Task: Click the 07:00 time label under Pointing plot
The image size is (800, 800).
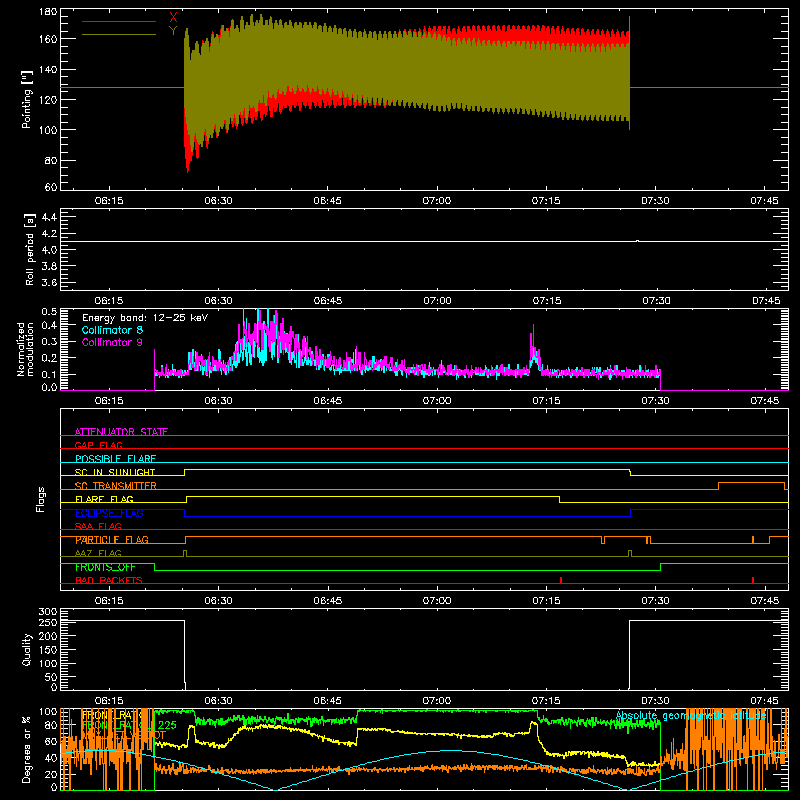Action: 437,201
